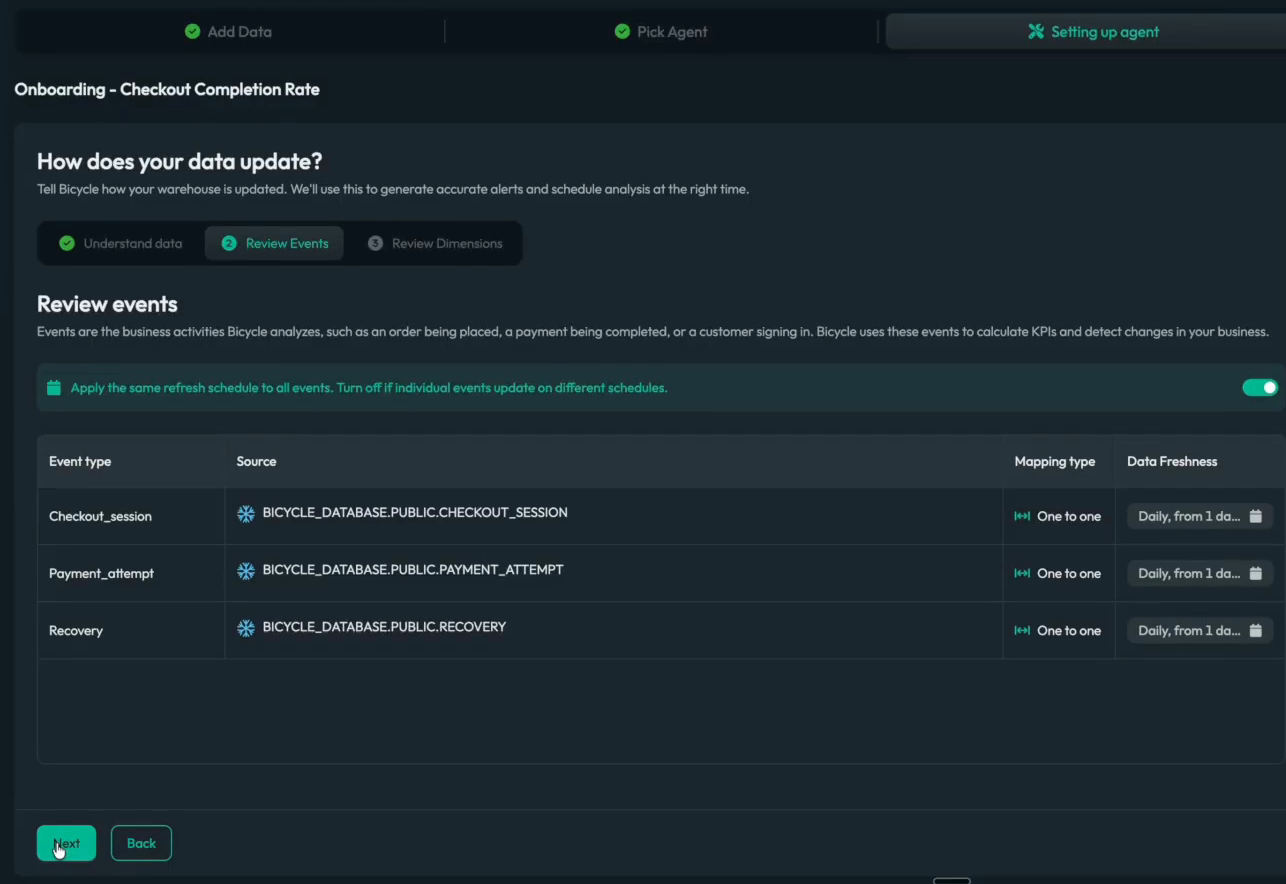1286x884 pixels.
Task: Turn off the same refresh schedule toggle
Action: [x=1260, y=387]
